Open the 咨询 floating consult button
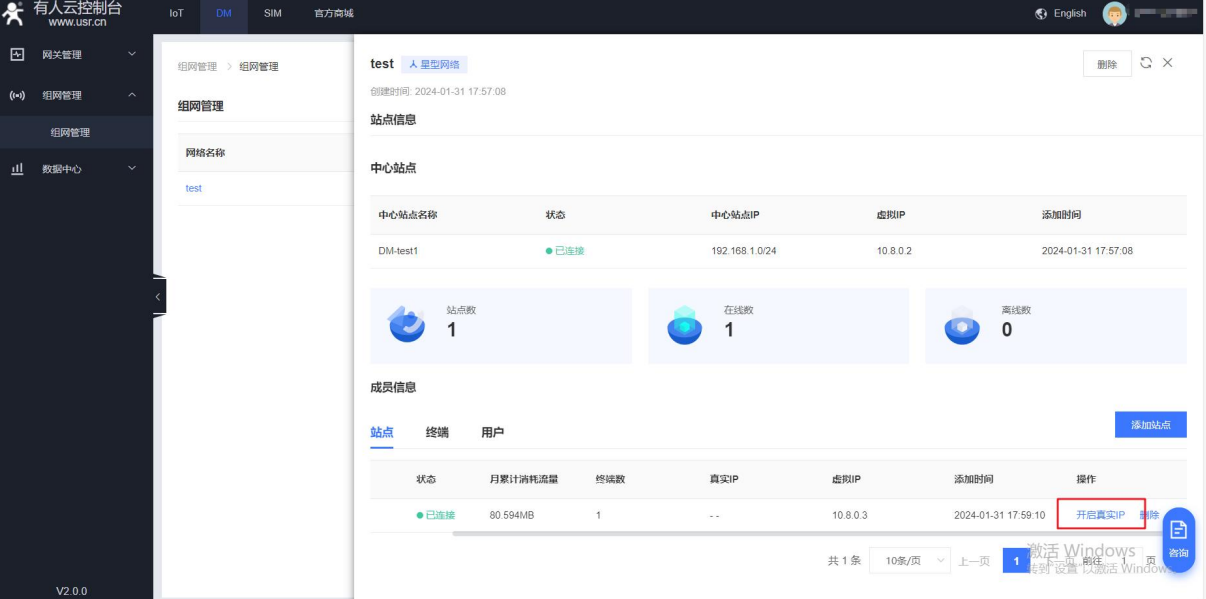Viewport: 1206px width, 599px height. point(1178,540)
